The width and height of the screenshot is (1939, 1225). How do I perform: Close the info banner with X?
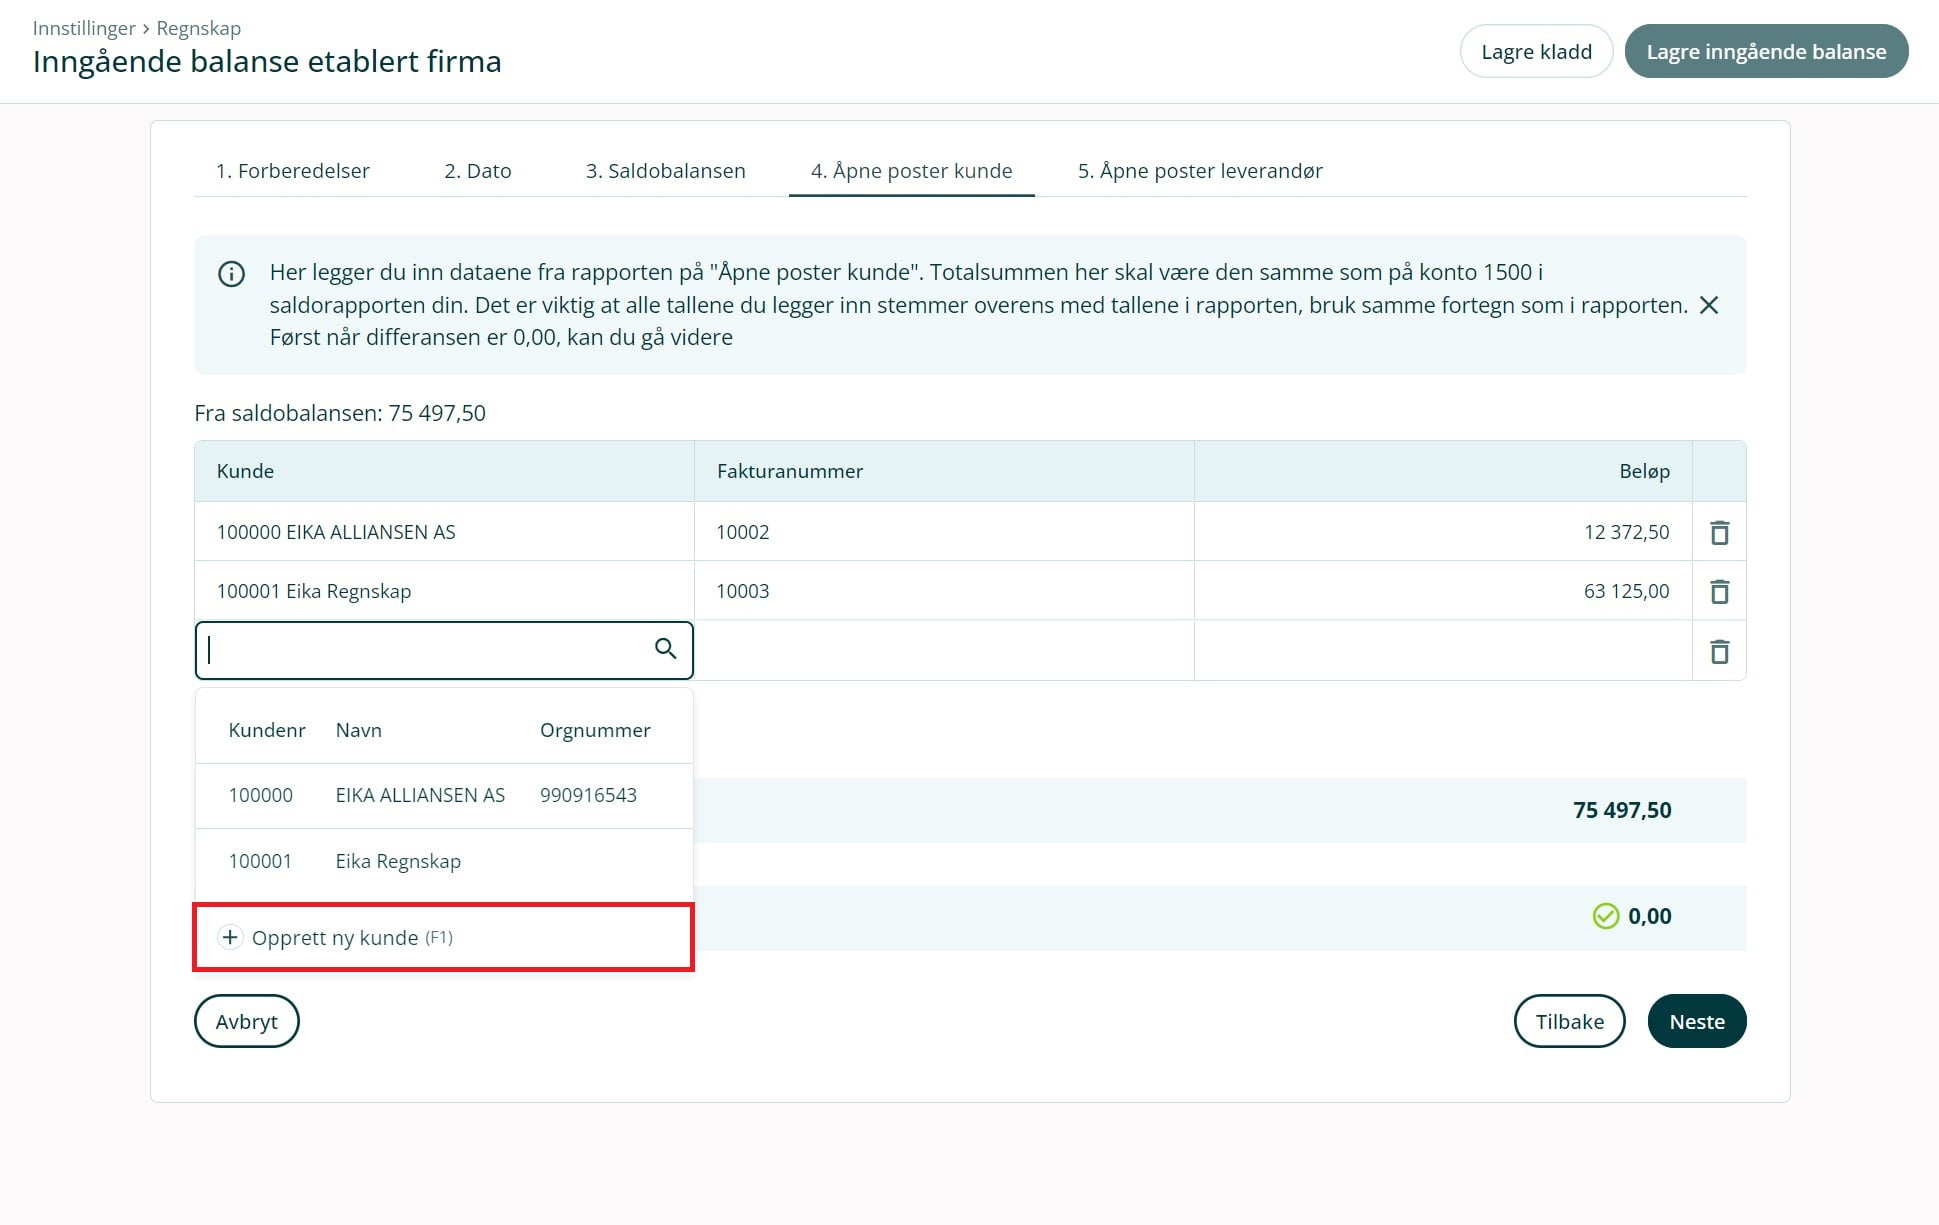1709,305
